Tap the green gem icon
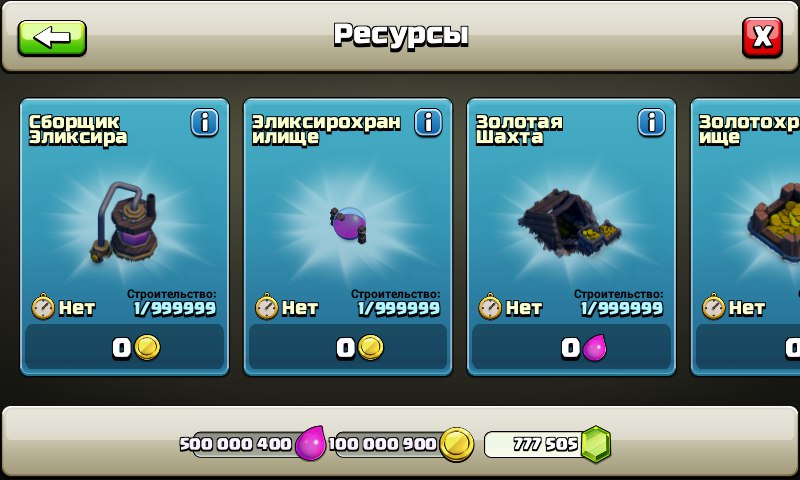The height and width of the screenshot is (480, 800). (595, 444)
